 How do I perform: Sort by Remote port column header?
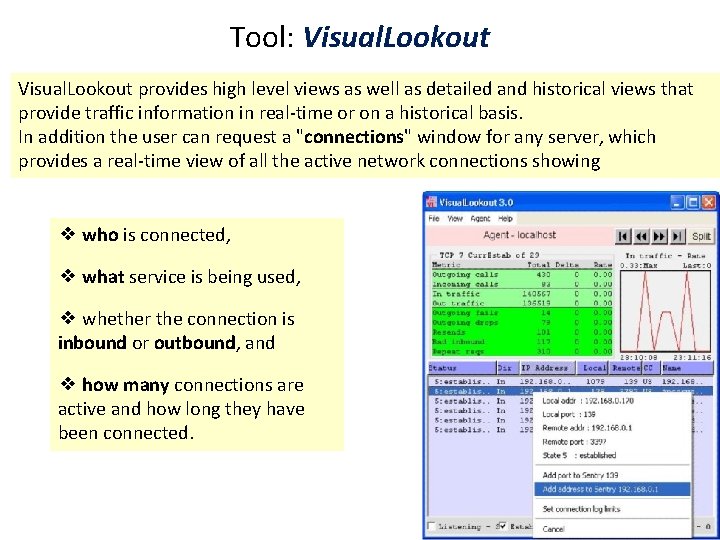[x=626, y=368]
